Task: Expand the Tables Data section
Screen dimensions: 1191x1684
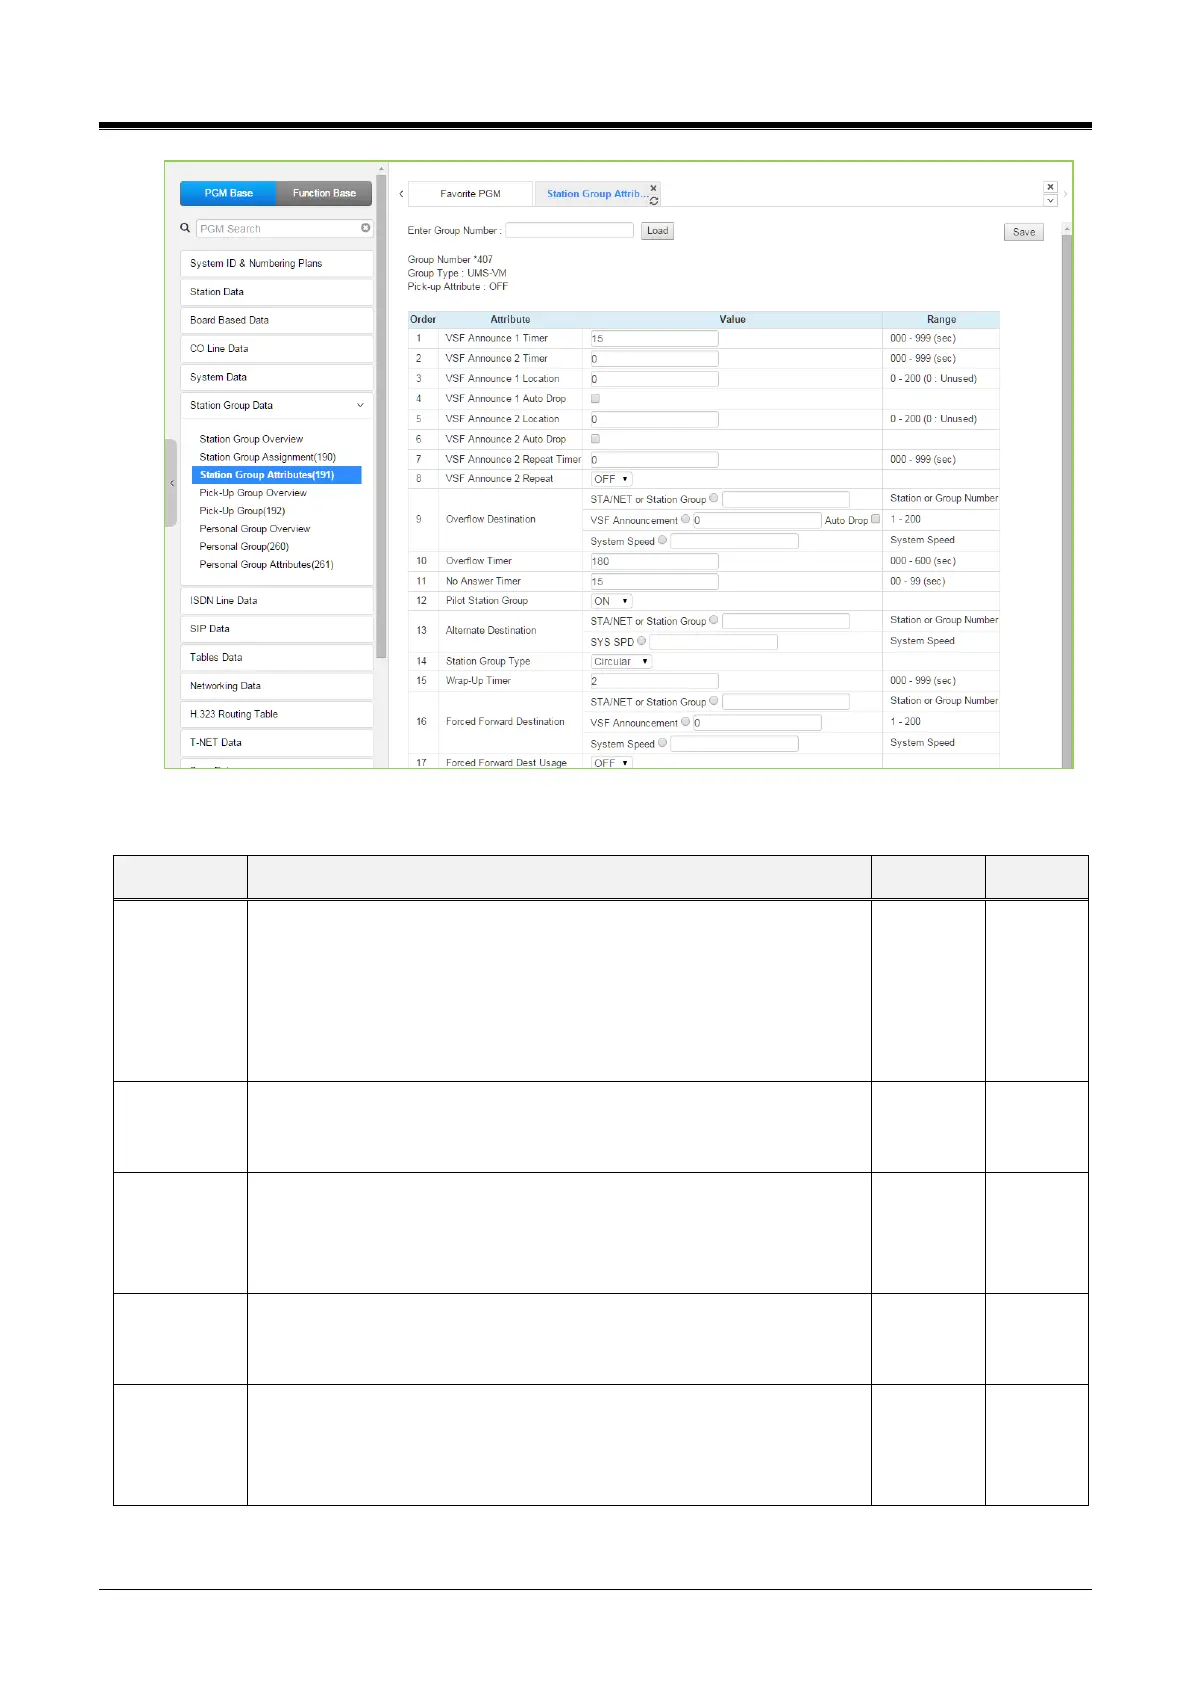Action: pos(276,657)
